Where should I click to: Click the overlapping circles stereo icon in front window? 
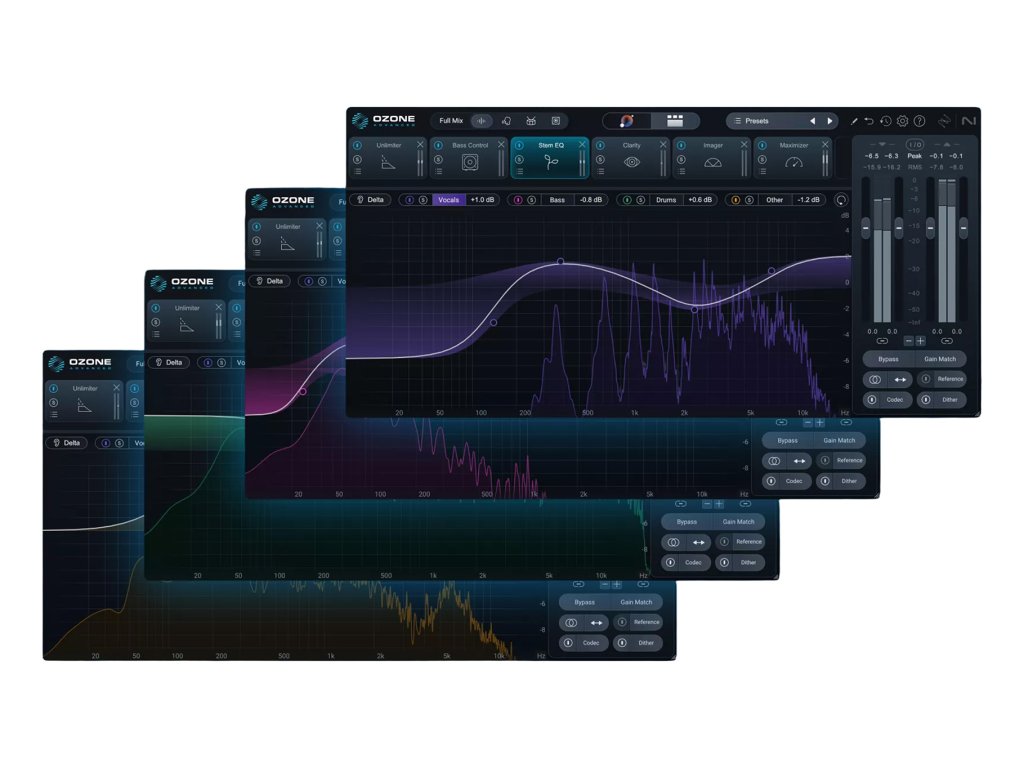(x=875, y=379)
